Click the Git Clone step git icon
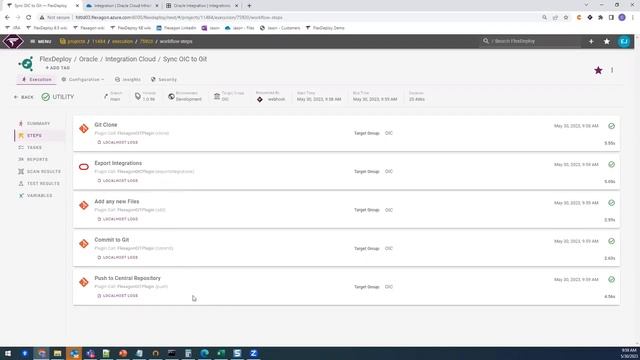This screenshot has height=360, width=640. pos(84,129)
